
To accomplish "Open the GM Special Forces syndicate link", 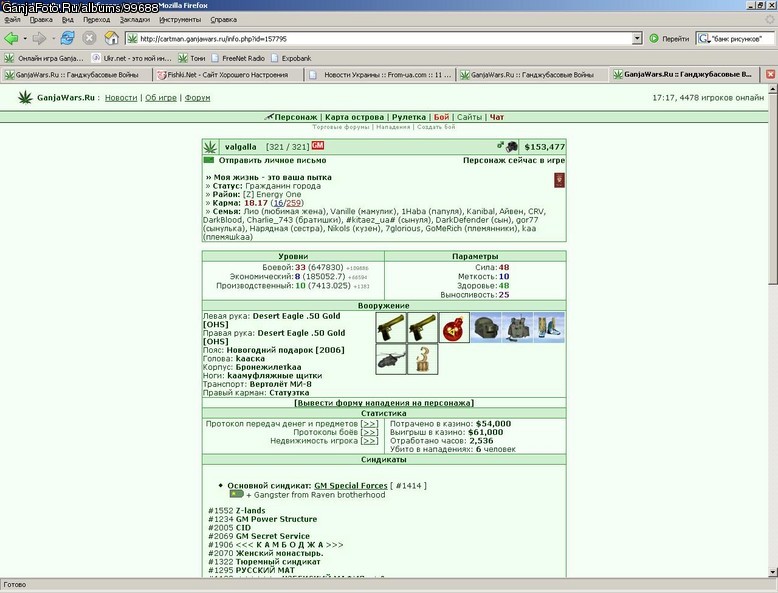I will coord(351,486).
